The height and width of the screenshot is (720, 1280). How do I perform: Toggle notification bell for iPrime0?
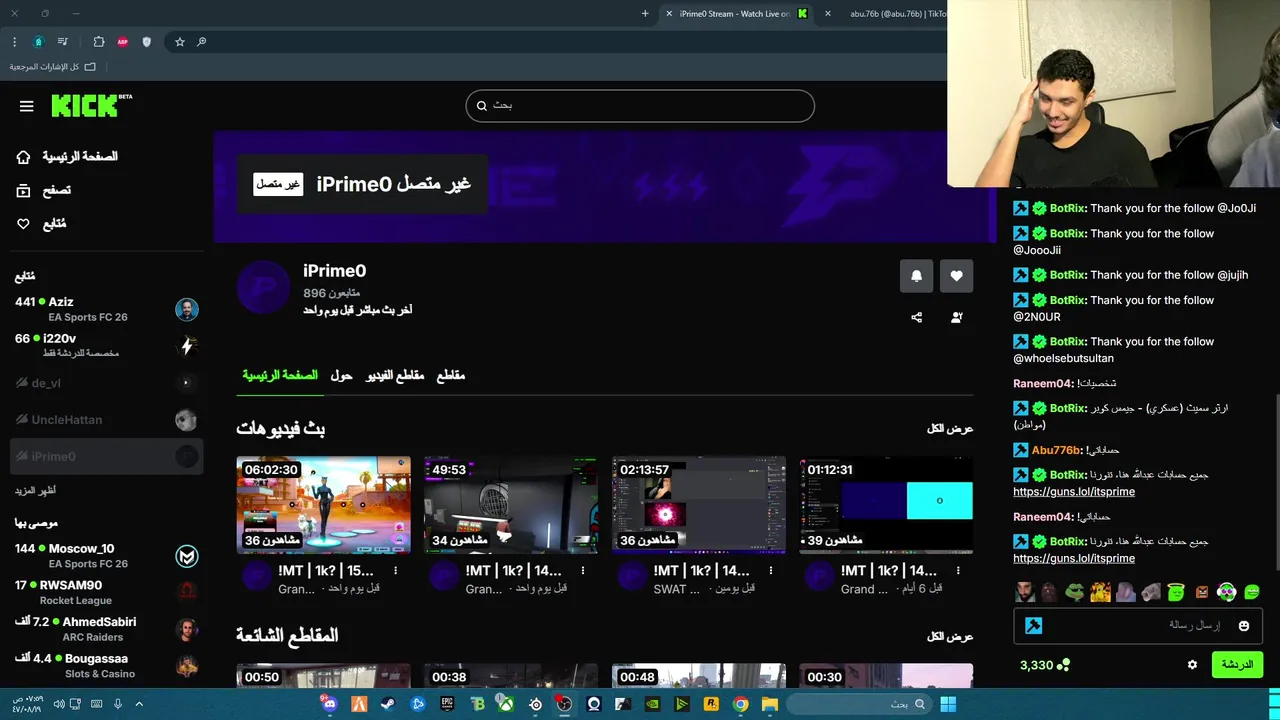[x=916, y=276]
